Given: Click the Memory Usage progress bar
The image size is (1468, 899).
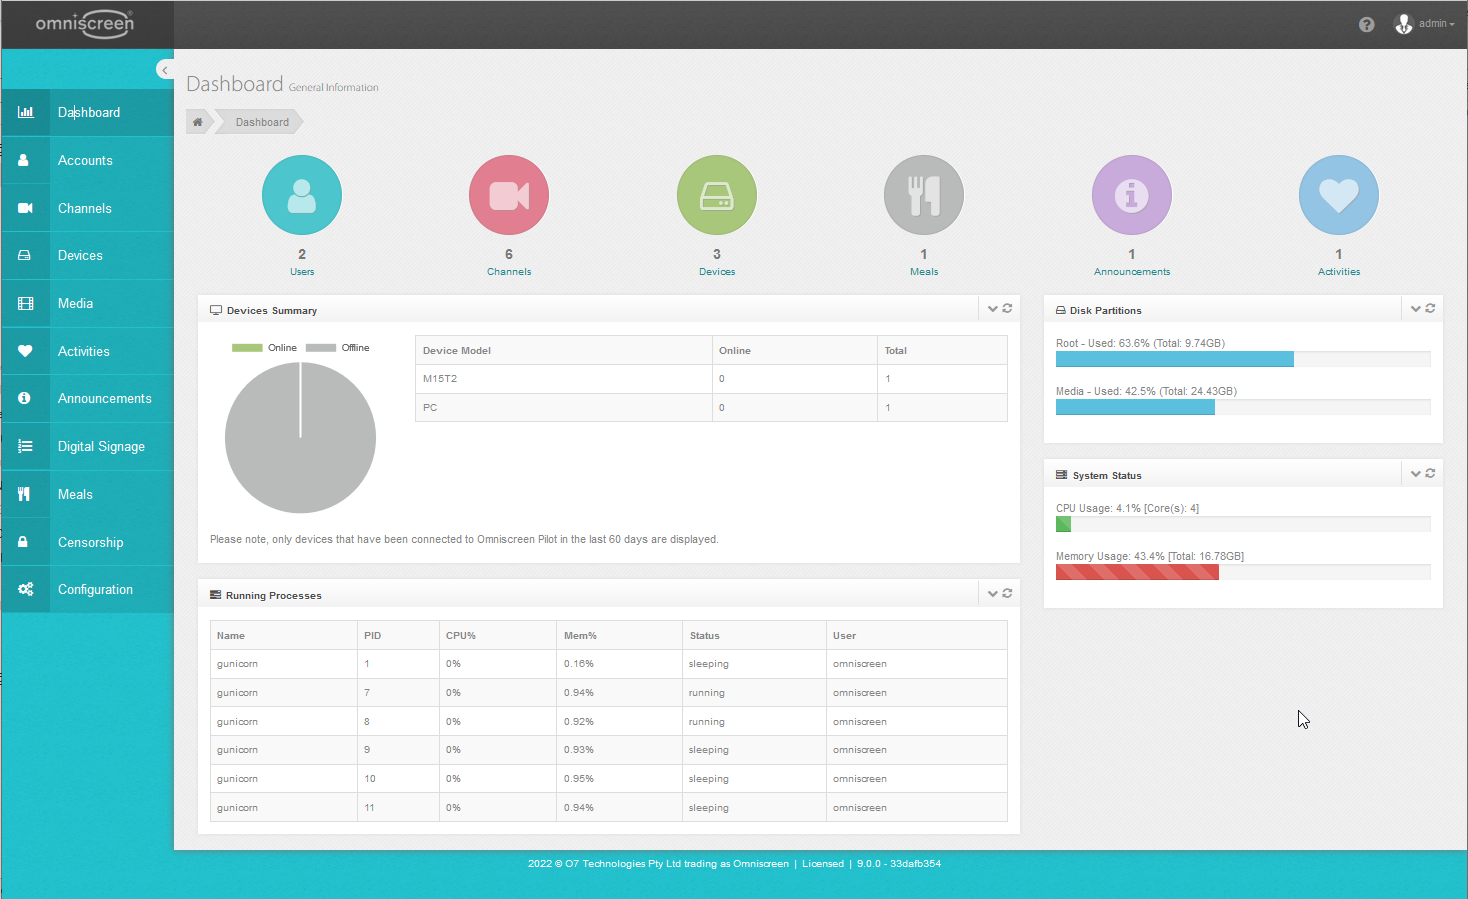Looking at the screenshot, I should coord(1242,572).
